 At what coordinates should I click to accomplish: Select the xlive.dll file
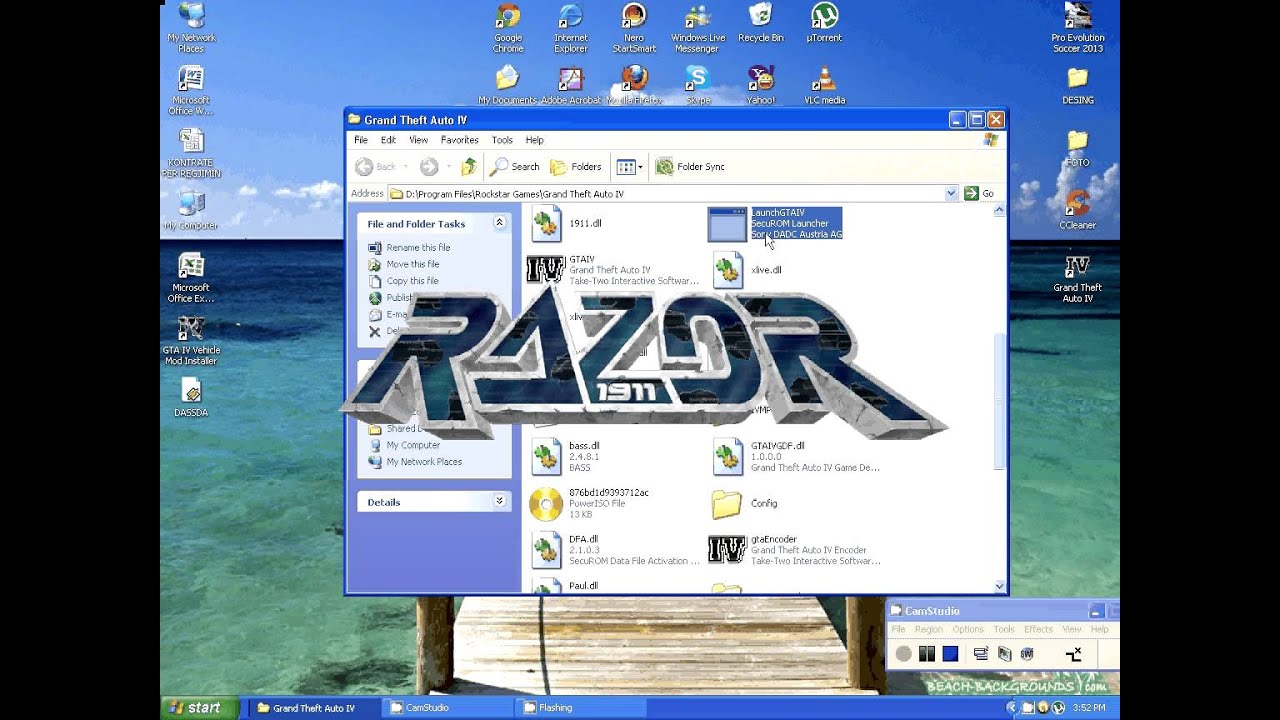coord(747,270)
